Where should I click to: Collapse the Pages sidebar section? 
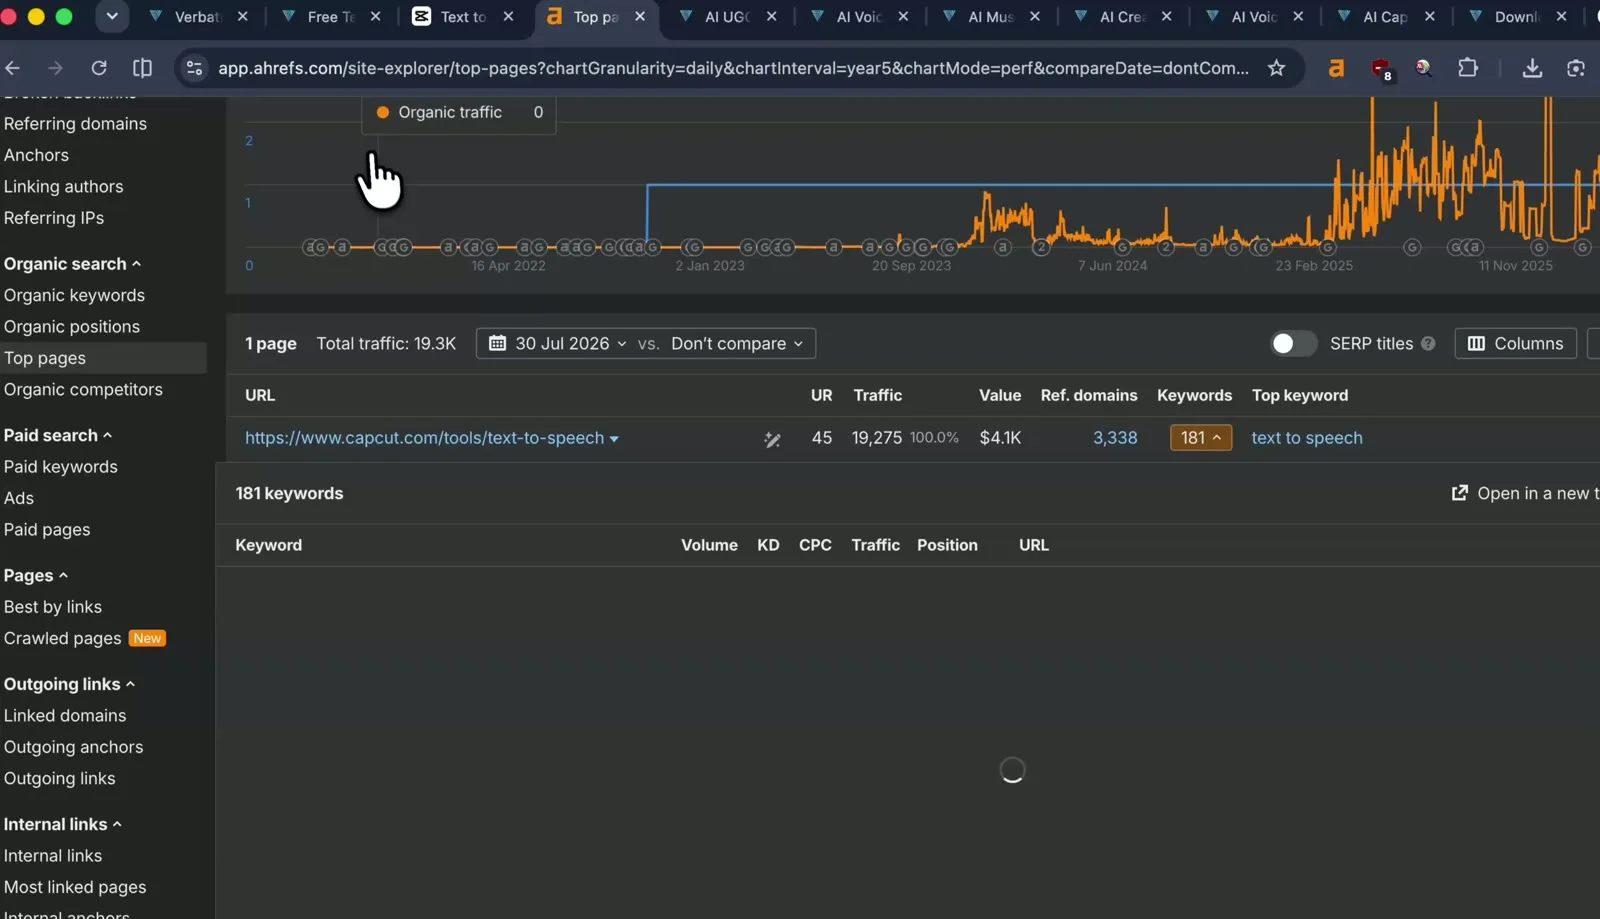click(35, 576)
